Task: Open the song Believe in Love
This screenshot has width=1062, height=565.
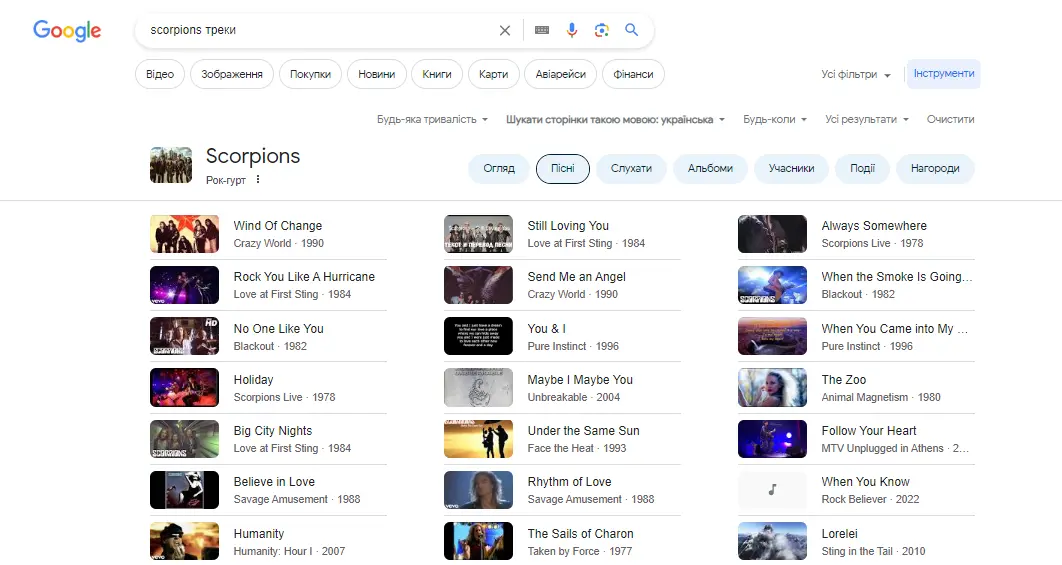Action: (268, 490)
